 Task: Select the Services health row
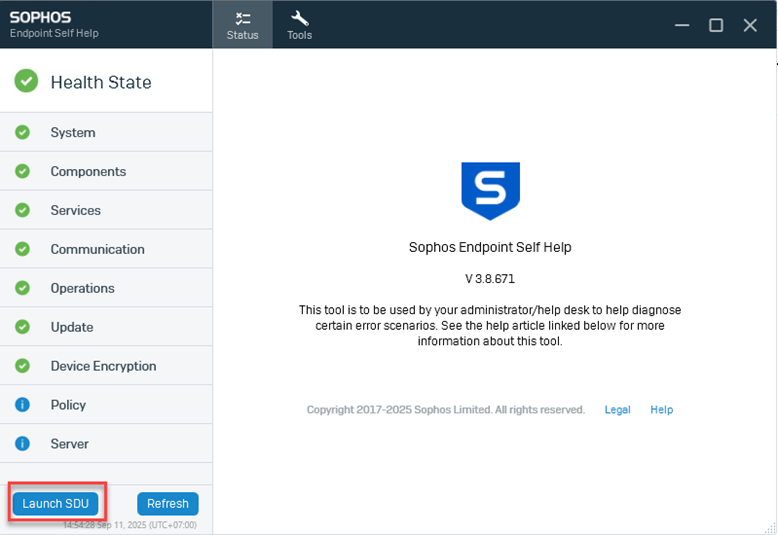point(106,210)
